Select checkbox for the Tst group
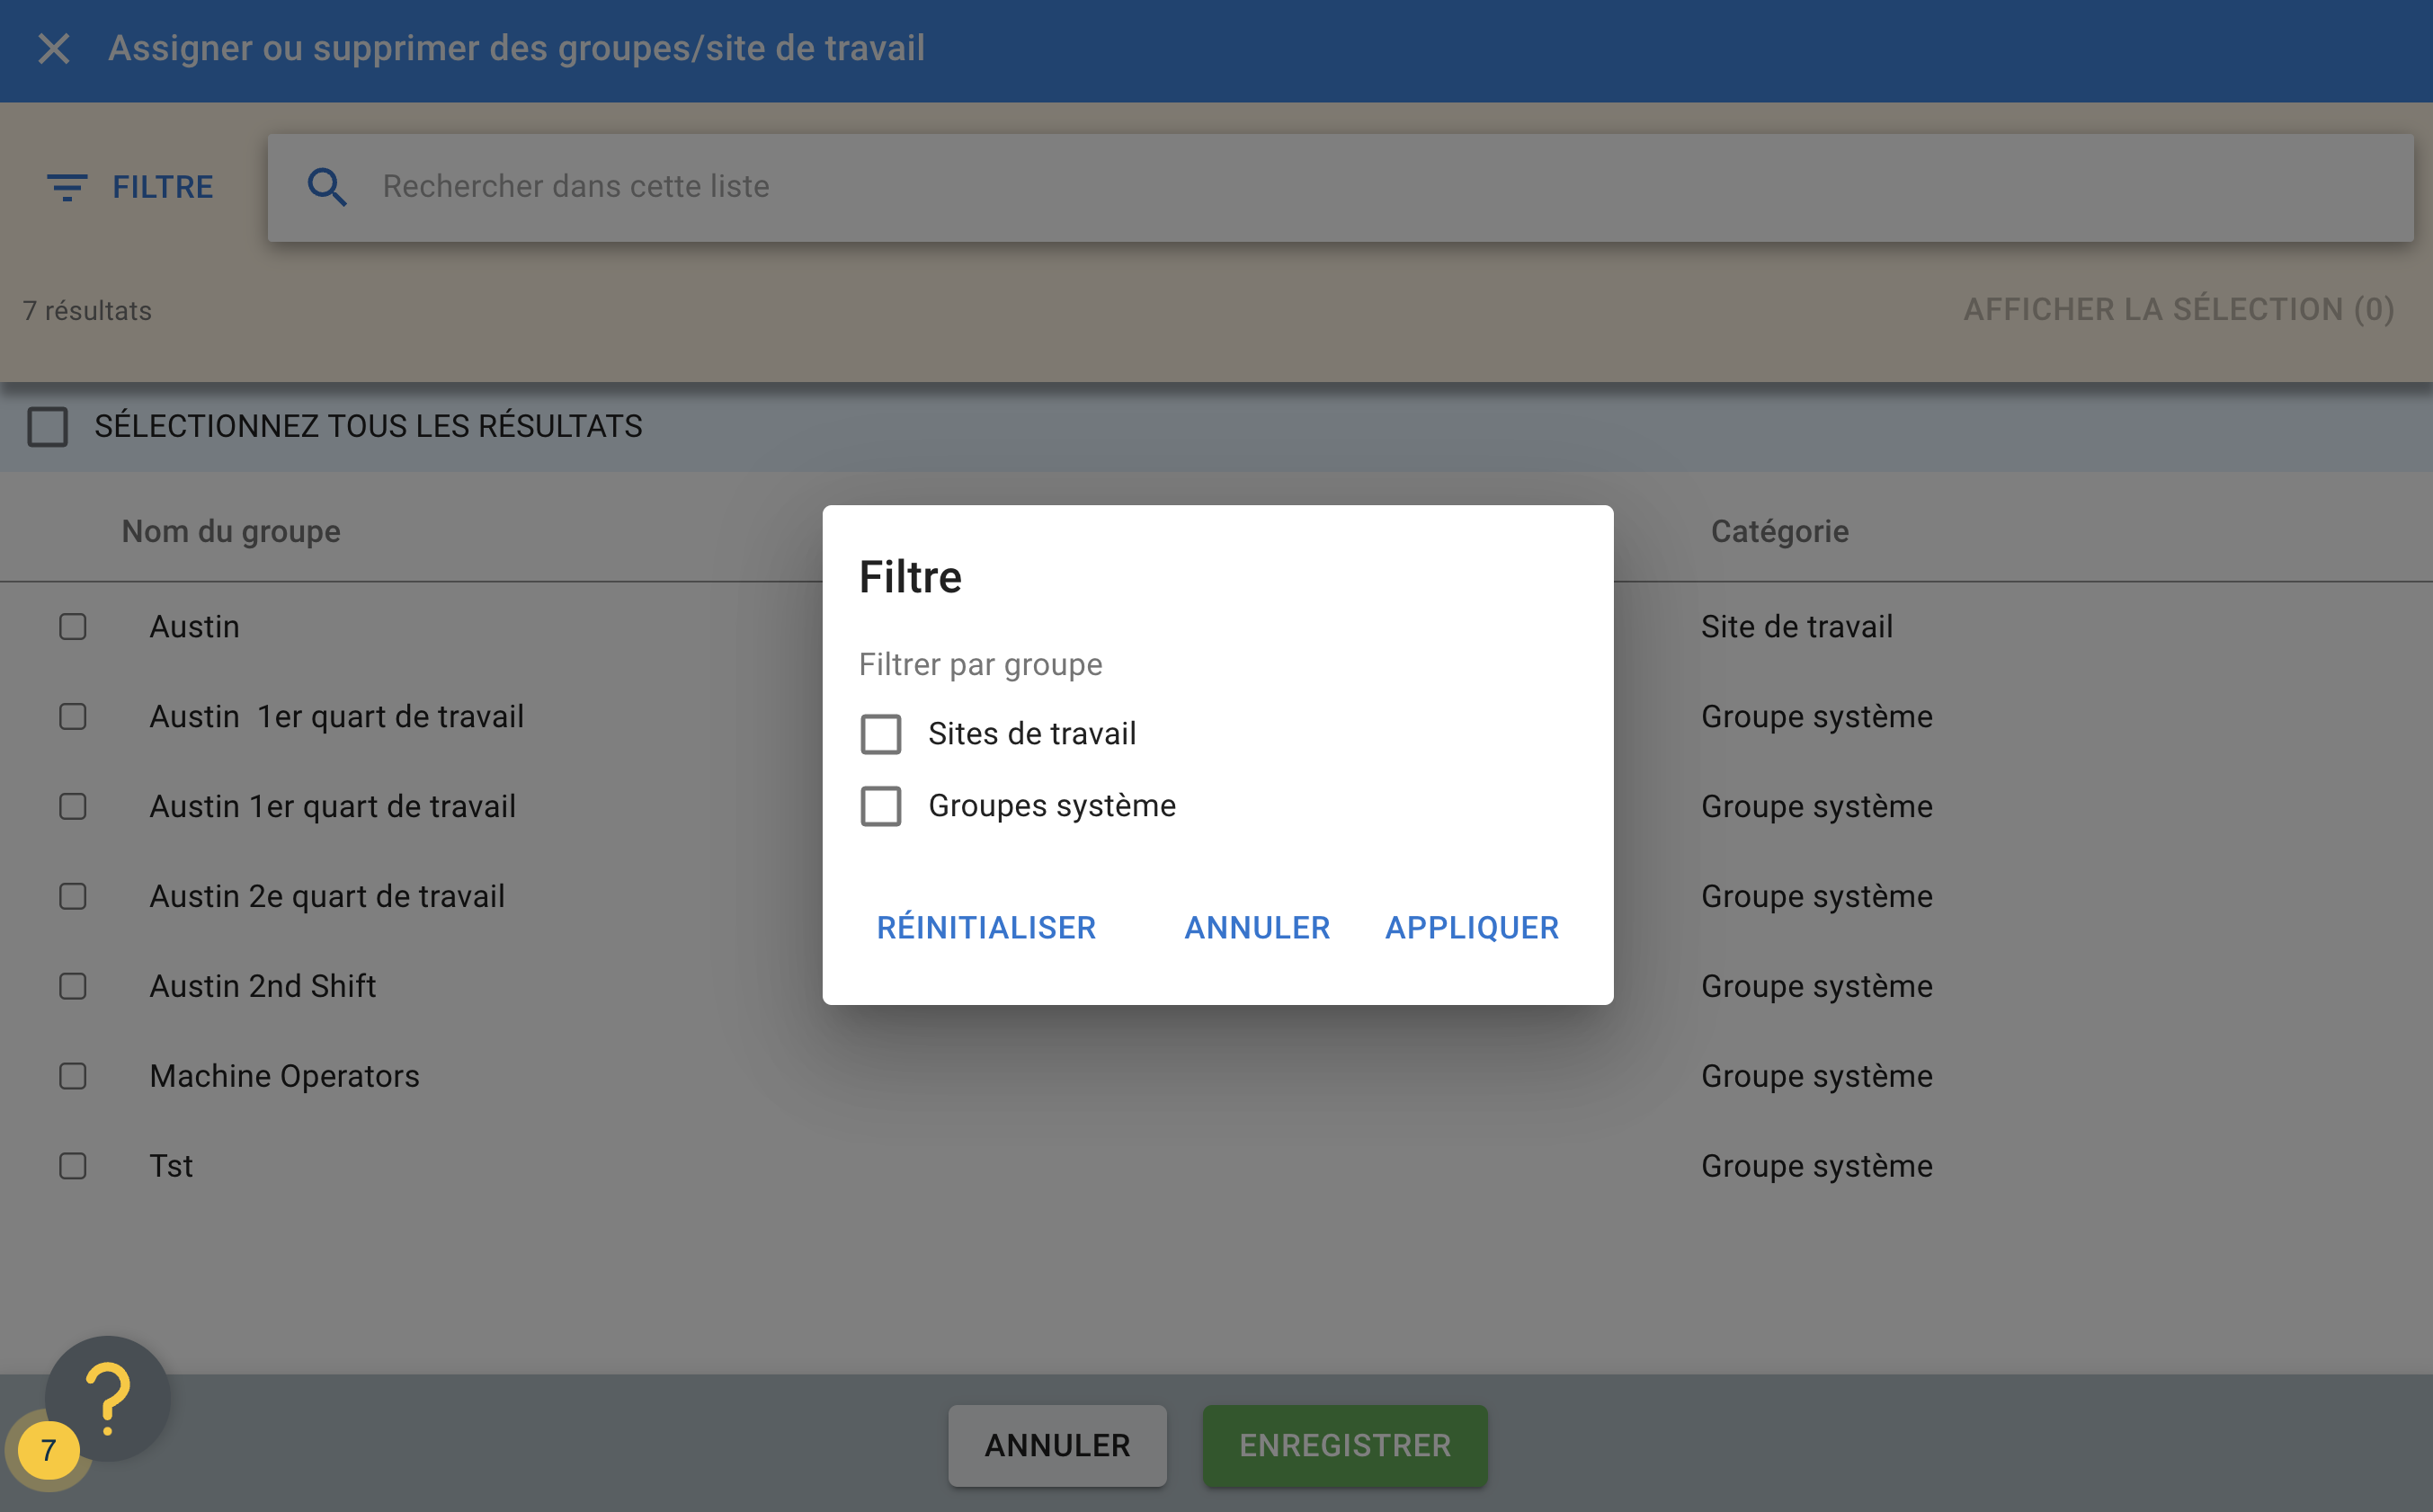The height and width of the screenshot is (1512, 2433). (73, 1167)
